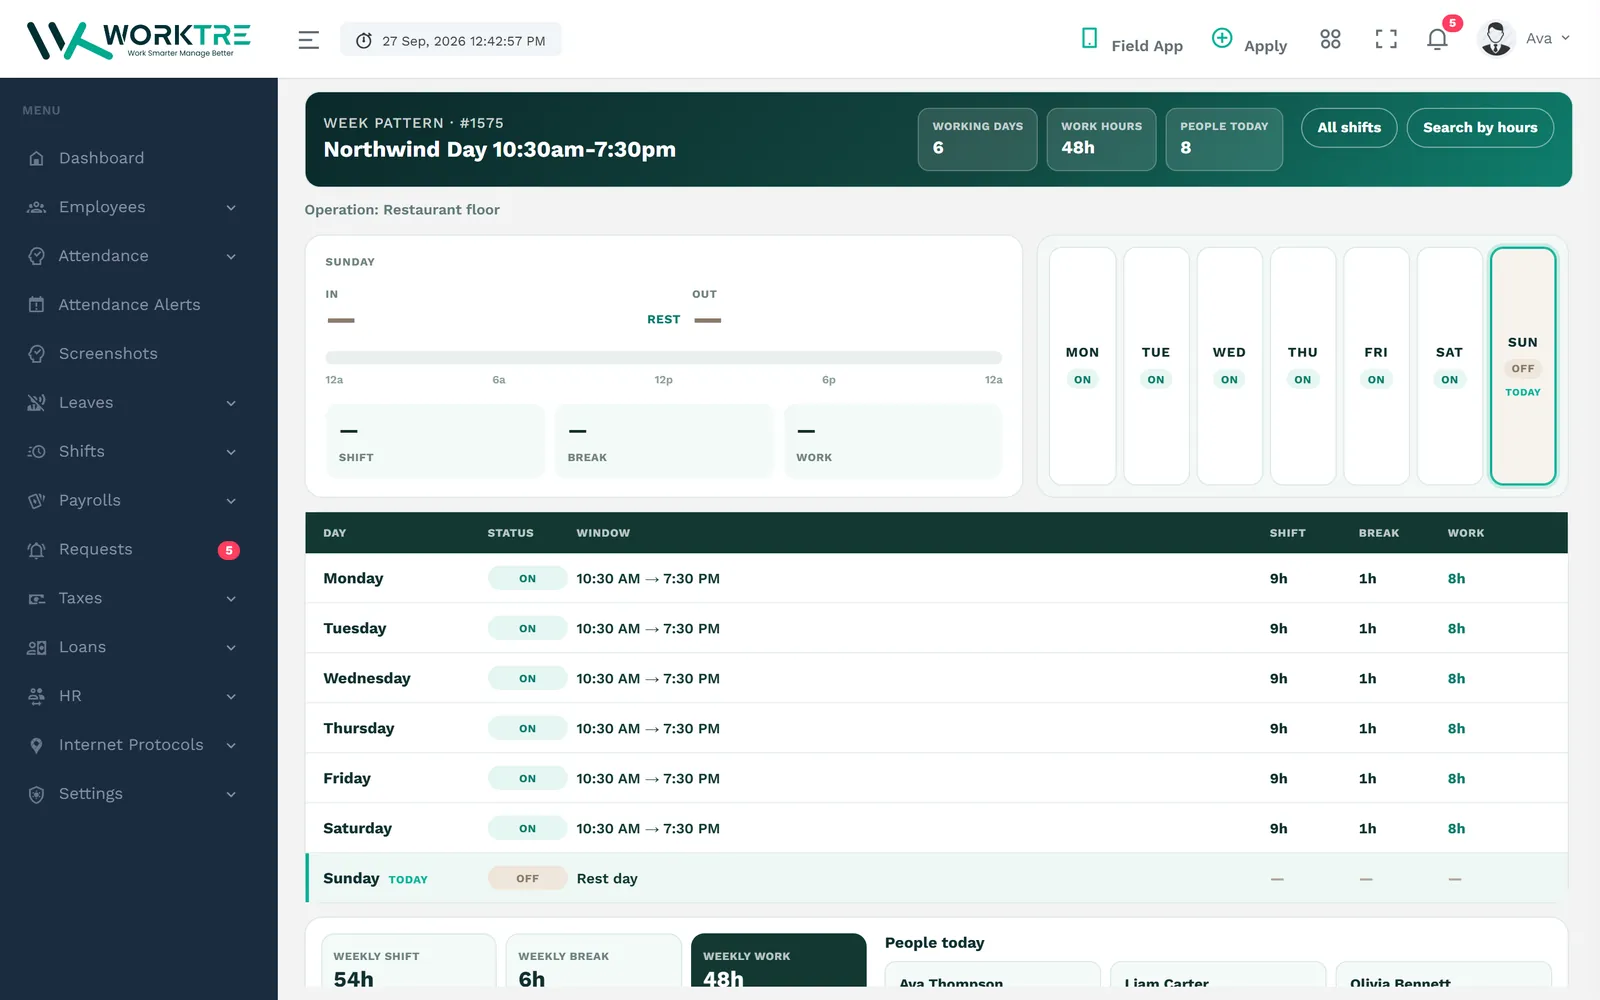This screenshot has width=1600, height=1000.
Task: Expand the Employees menu chevron
Action: click(231, 208)
